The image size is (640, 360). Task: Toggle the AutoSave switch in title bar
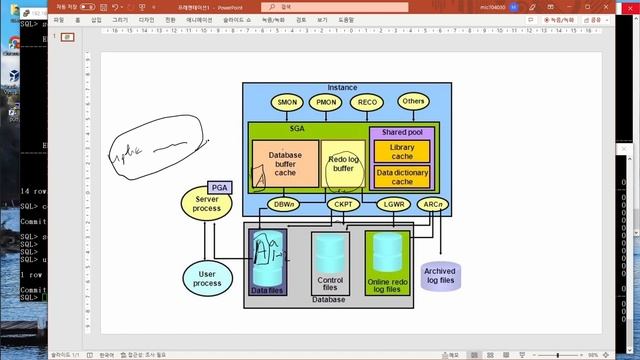(x=87, y=7)
